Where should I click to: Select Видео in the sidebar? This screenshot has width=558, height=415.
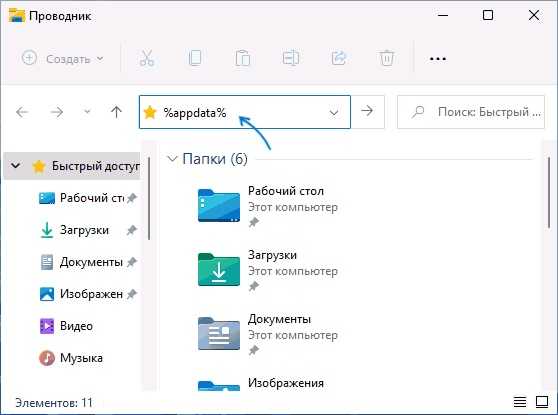coord(67,326)
